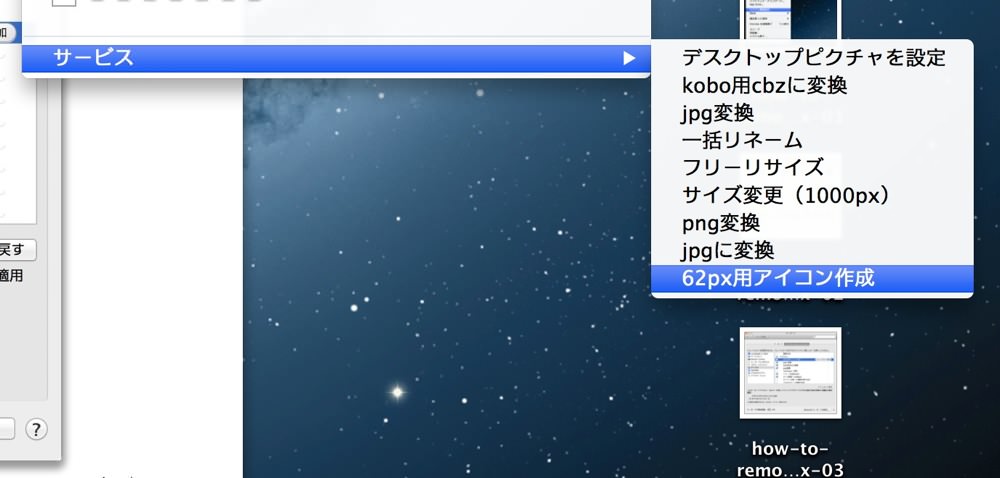The image size is (1000, 478).
Task: Select kobo用cbzに変換 service
Action: [x=812, y=85]
